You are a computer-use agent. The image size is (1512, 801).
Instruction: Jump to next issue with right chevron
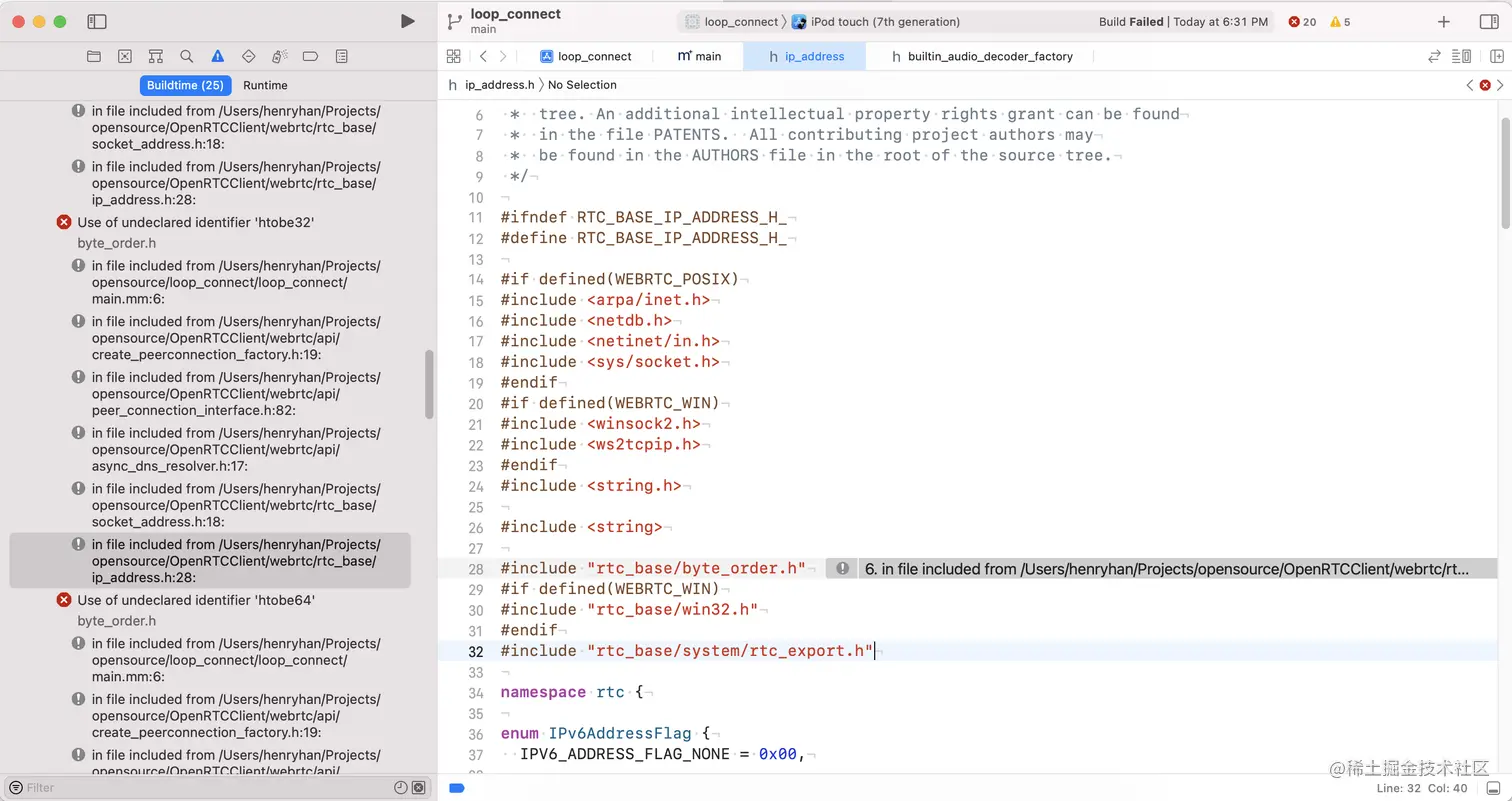pyautogui.click(x=1500, y=85)
